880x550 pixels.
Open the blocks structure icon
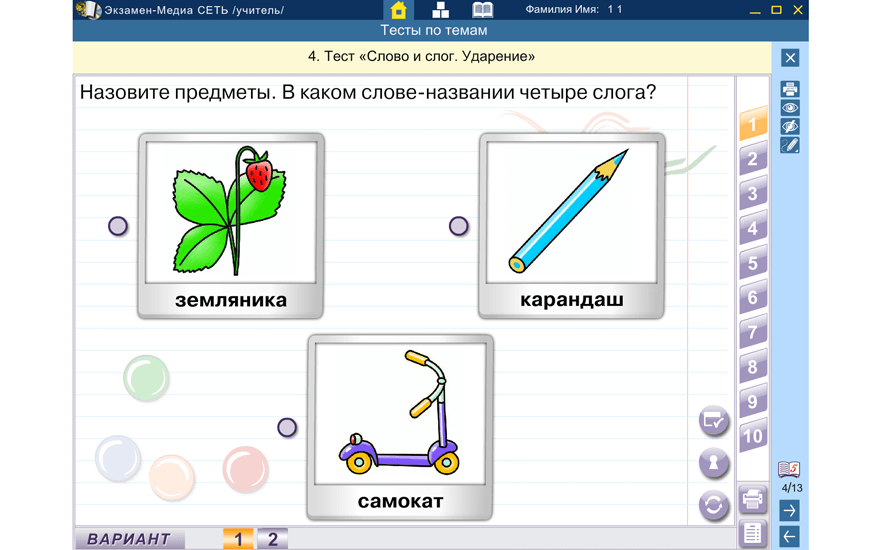[x=441, y=10]
